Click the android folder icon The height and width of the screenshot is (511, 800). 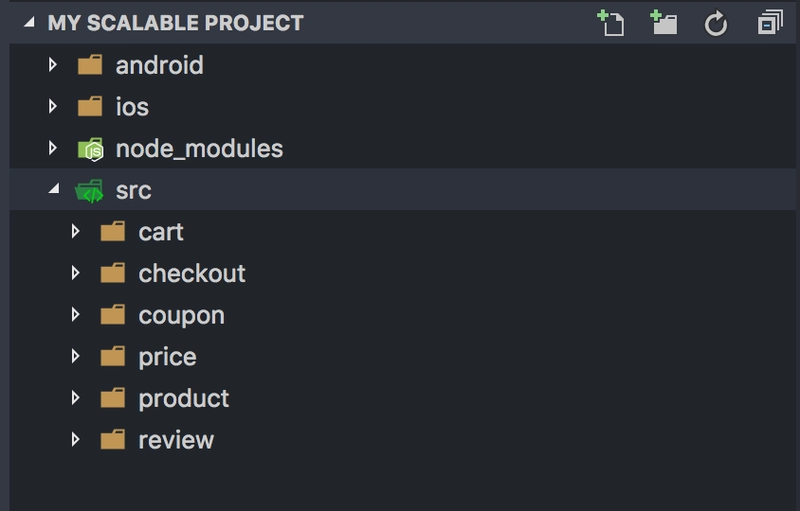[90, 65]
